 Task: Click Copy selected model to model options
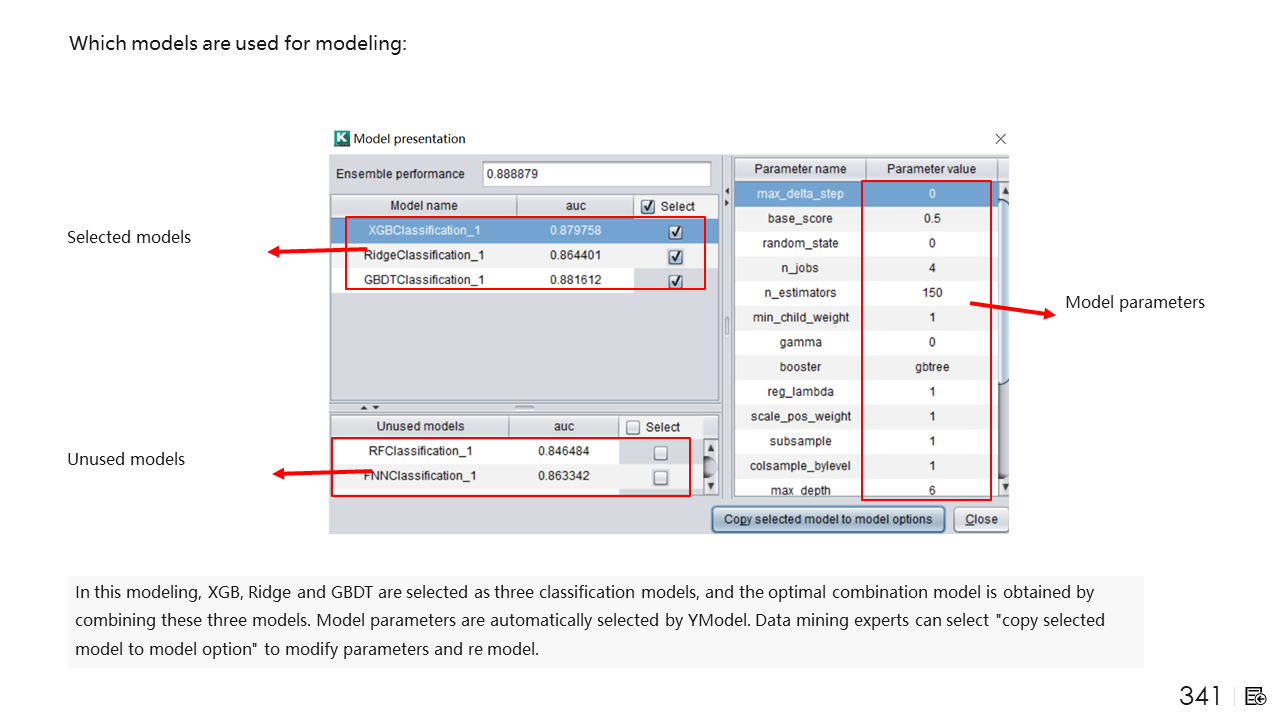[828, 519]
